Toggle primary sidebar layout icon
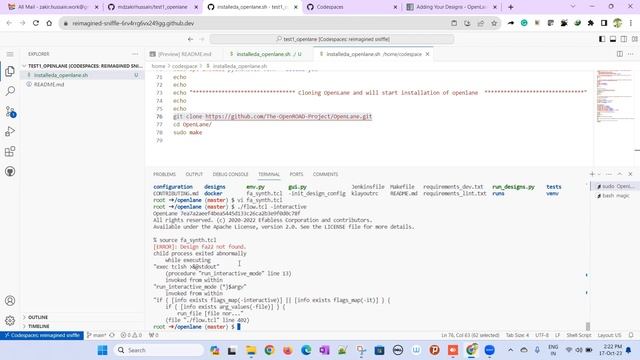The height and width of the screenshot is (360, 640). pos(602,39)
